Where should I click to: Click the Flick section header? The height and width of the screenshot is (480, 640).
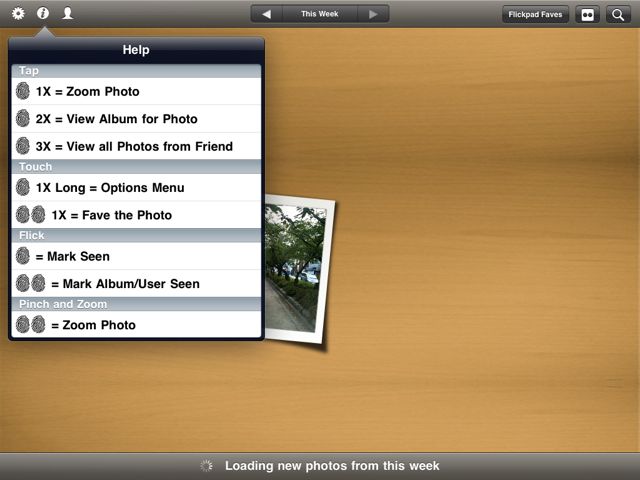pos(136,236)
